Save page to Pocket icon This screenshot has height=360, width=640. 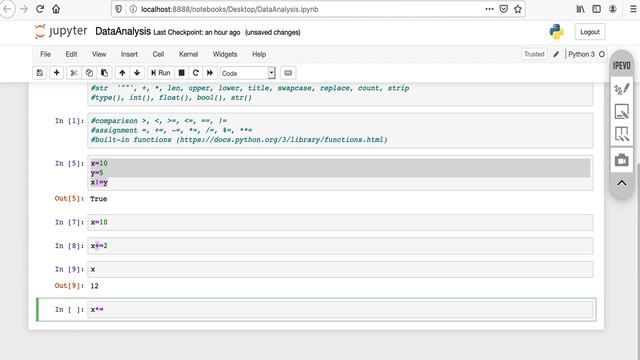click(504, 9)
